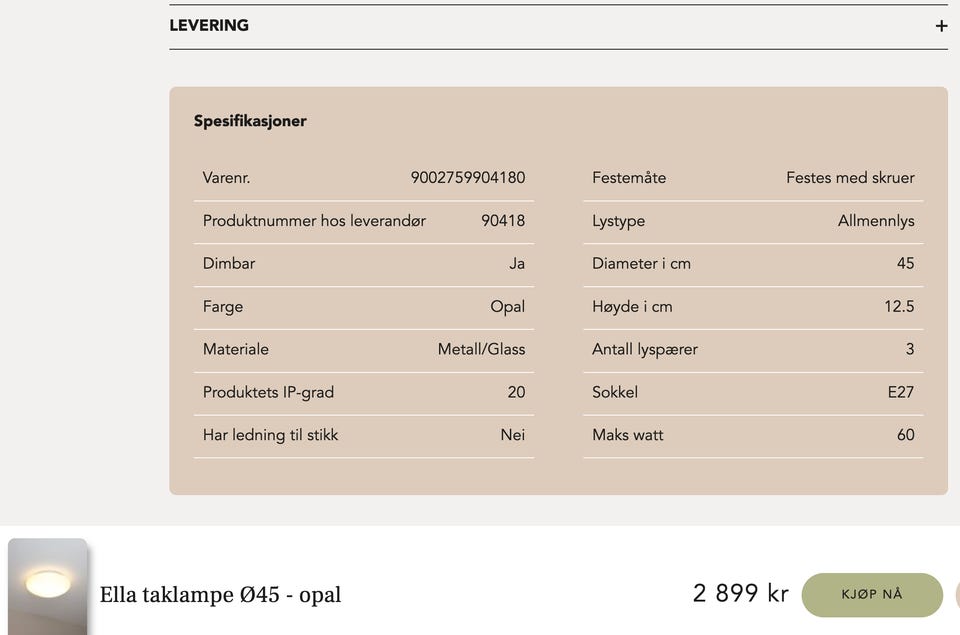Click the Produktnummer hos leverandør value 90418

coord(503,220)
